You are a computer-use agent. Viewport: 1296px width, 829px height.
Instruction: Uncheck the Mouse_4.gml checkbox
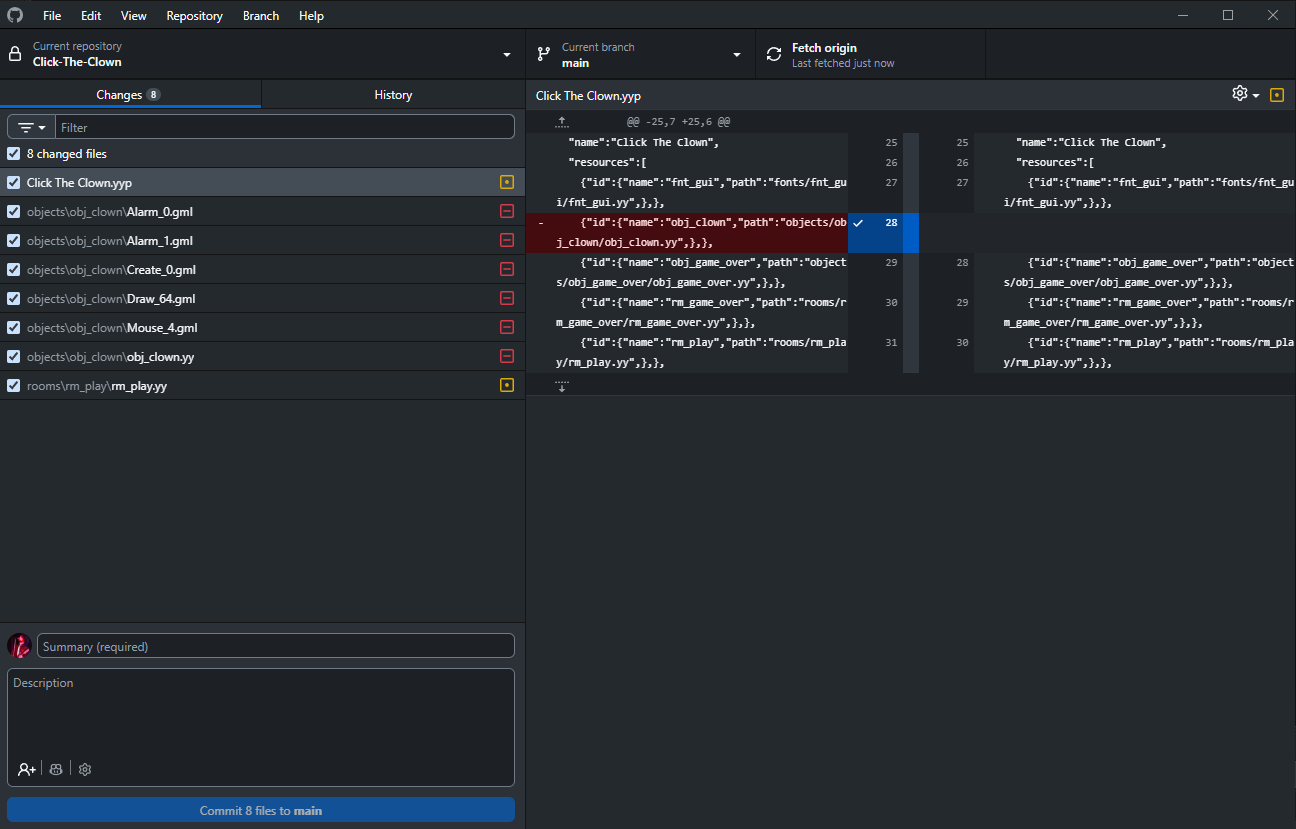13,328
